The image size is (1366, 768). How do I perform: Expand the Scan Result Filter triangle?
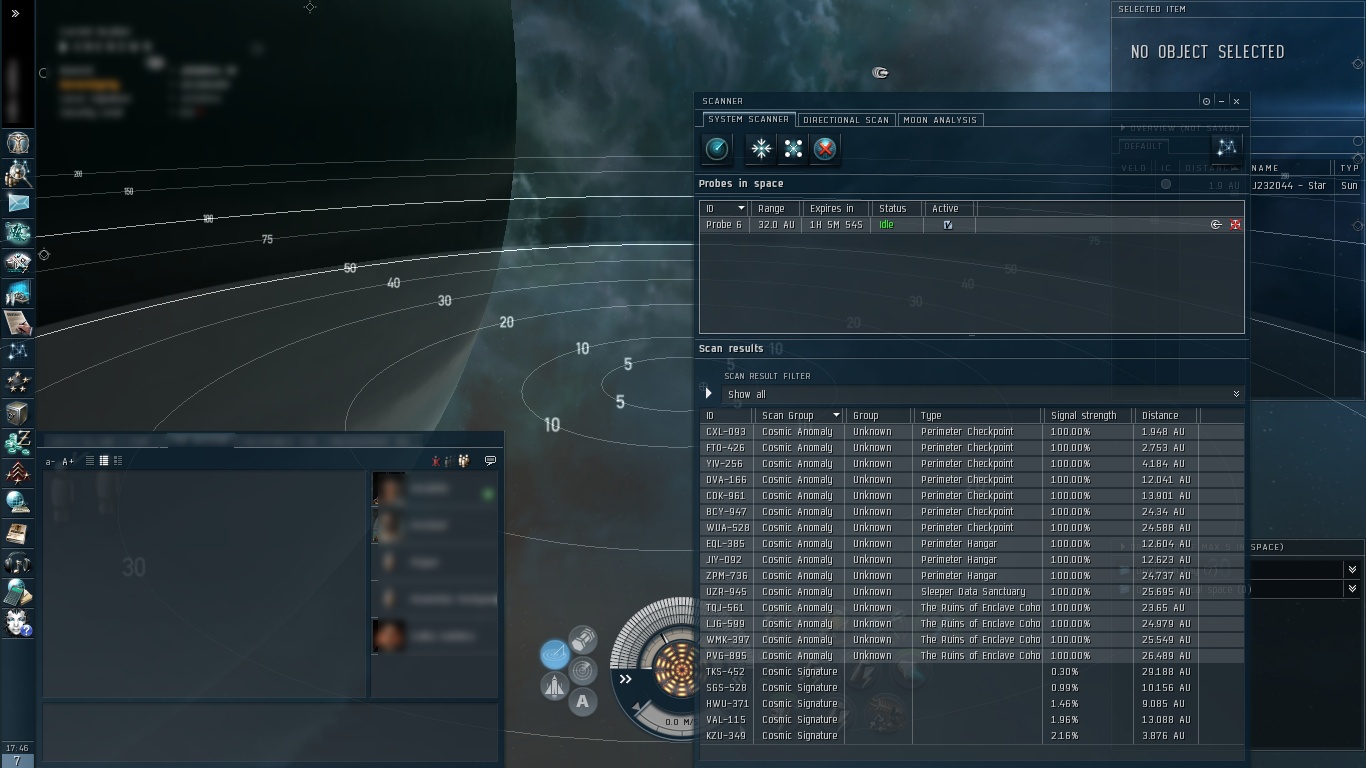(x=709, y=394)
